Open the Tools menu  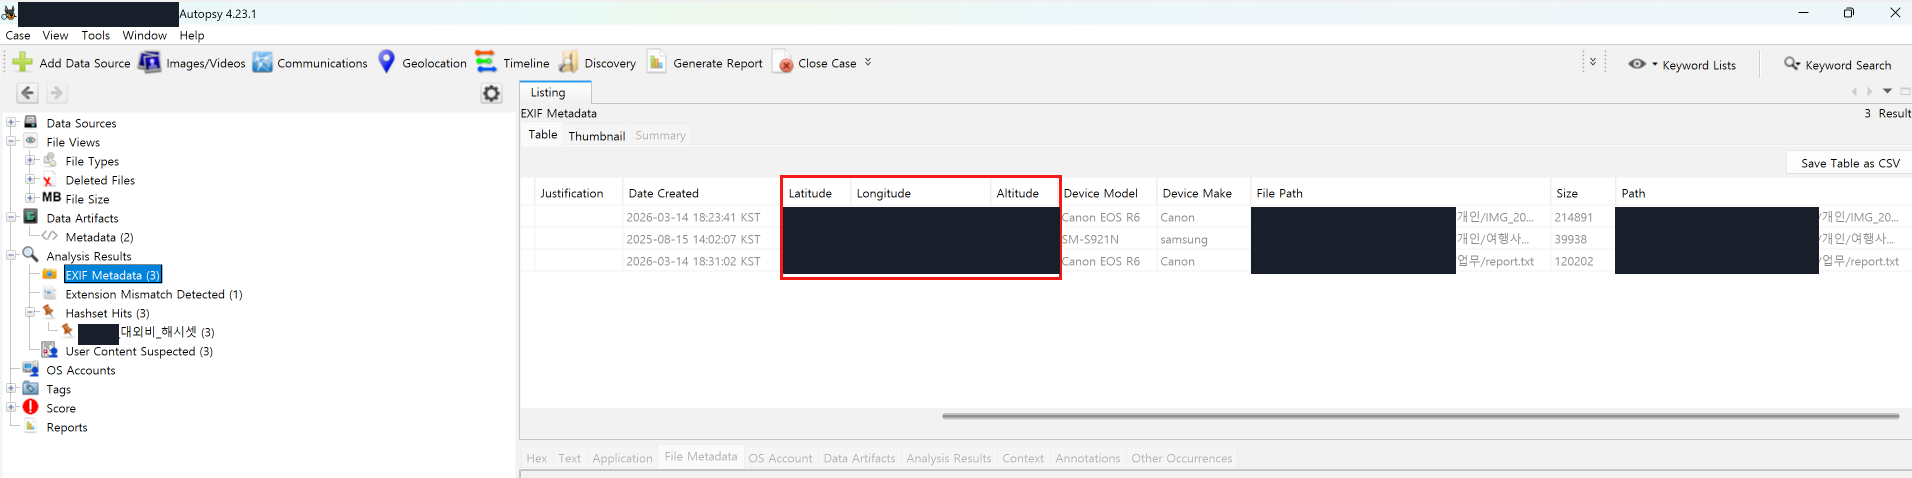pos(96,35)
